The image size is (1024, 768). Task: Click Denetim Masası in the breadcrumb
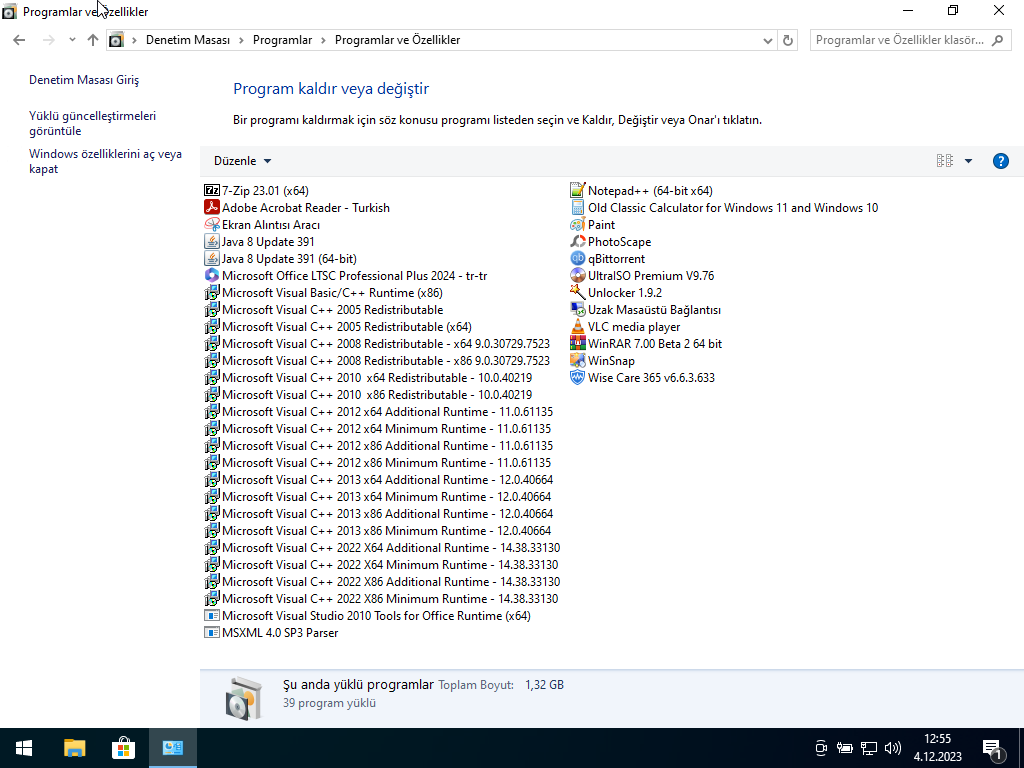[x=187, y=40]
